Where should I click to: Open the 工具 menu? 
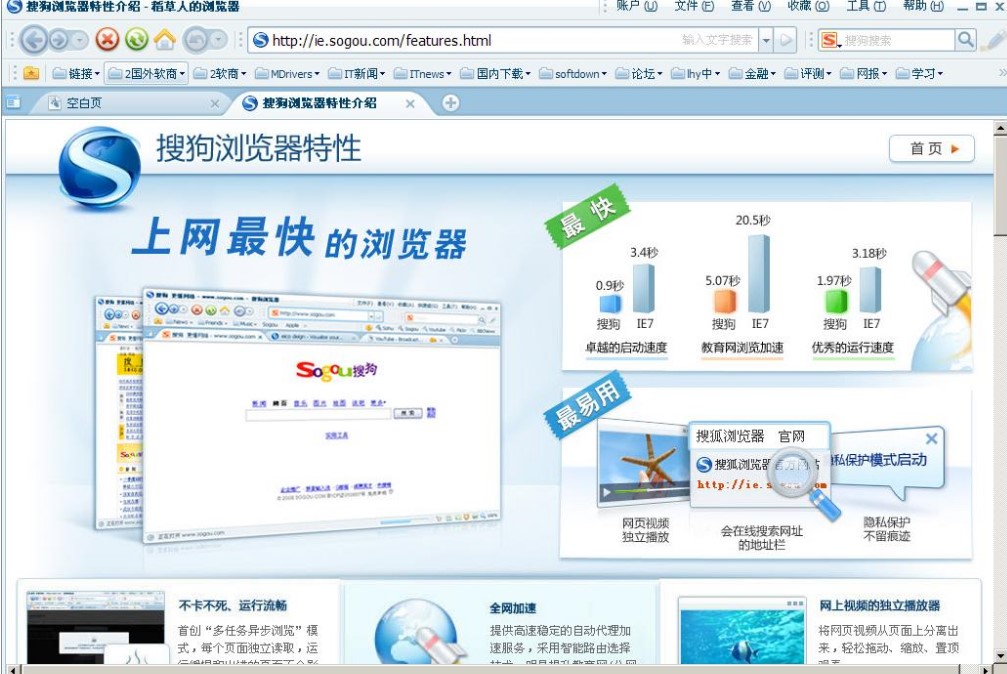(x=866, y=6)
